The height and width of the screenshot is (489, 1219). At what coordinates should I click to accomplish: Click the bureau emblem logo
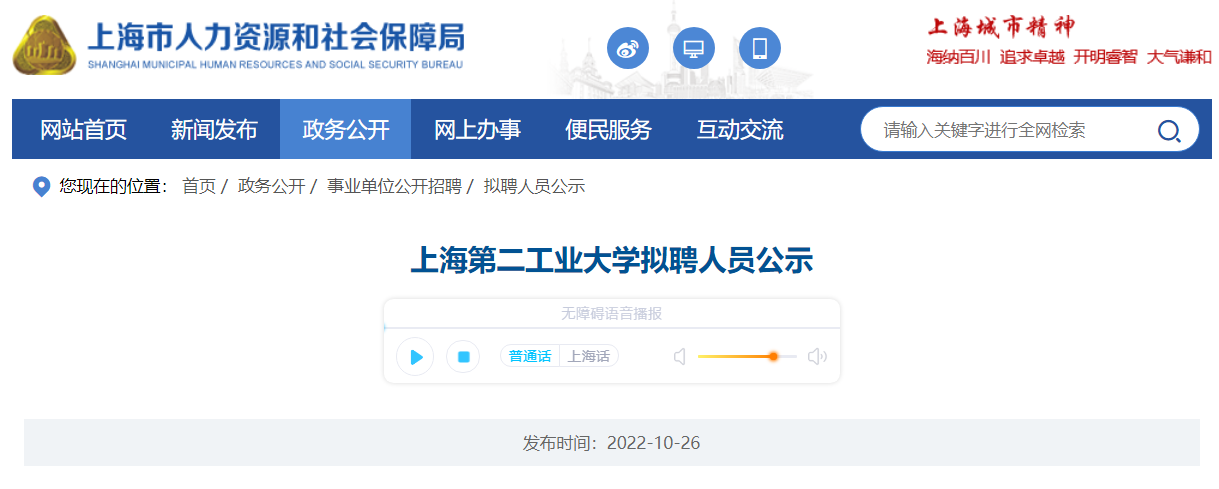click(x=44, y=46)
